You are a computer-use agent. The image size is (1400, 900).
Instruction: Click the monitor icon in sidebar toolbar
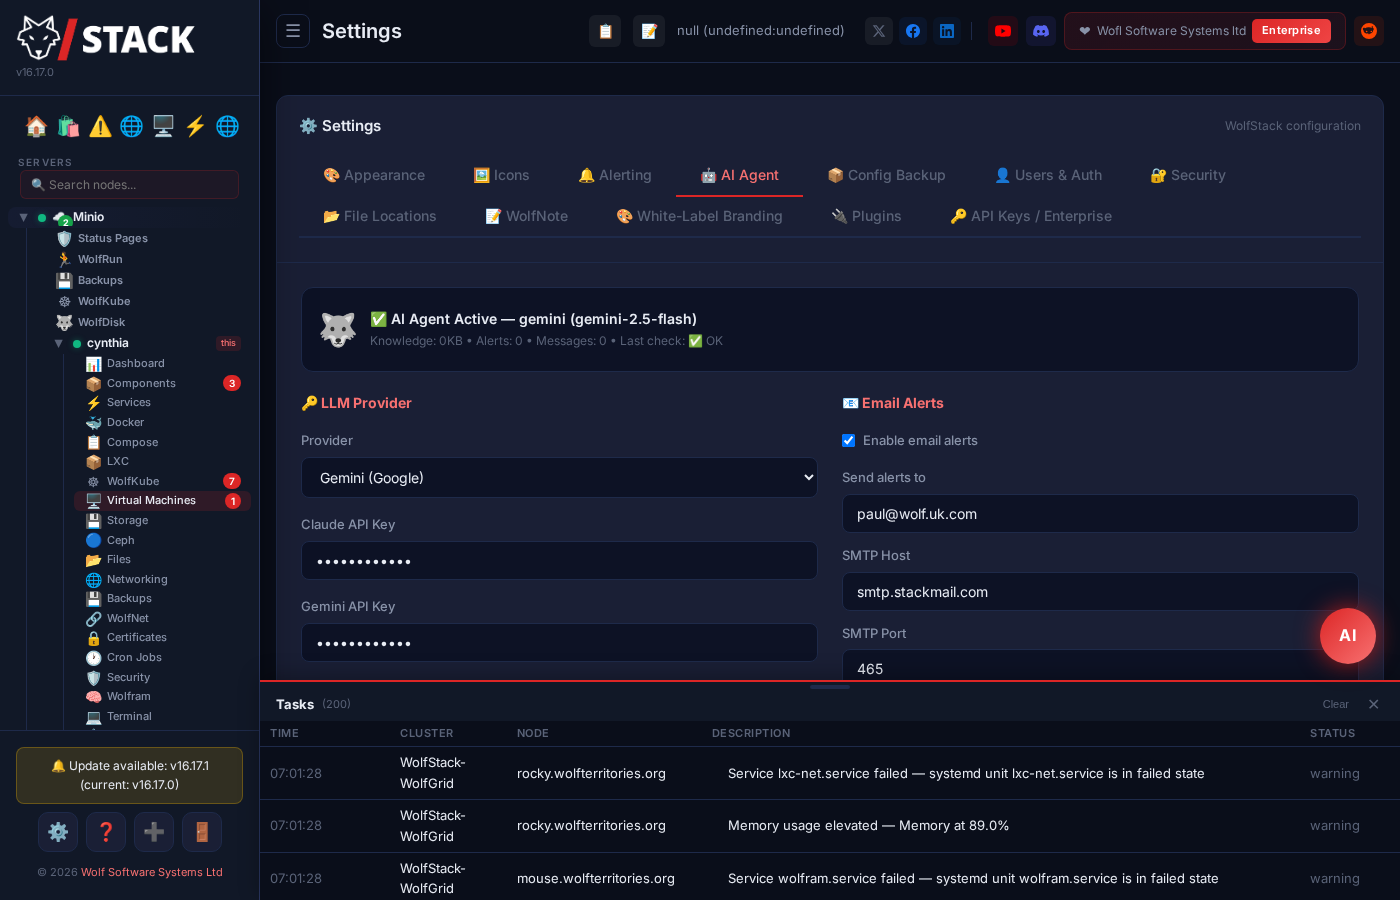point(164,126)
